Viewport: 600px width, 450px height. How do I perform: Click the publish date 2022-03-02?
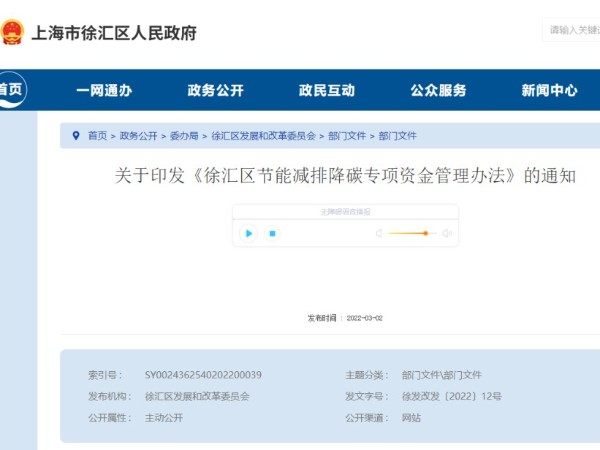364,318
